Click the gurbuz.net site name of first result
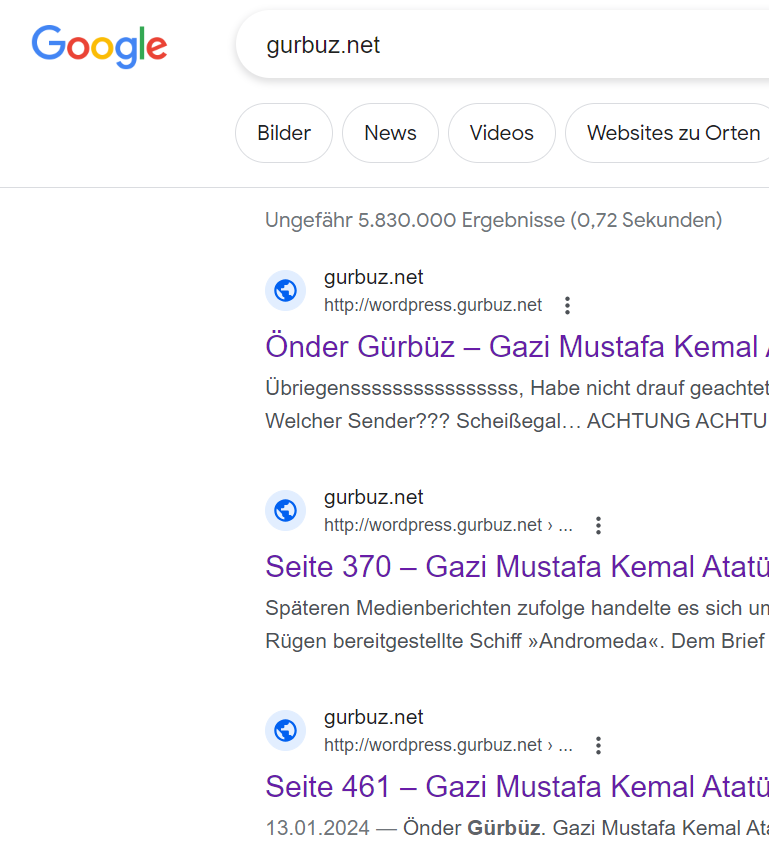This screenshot has width=769, height=850. 373,278
